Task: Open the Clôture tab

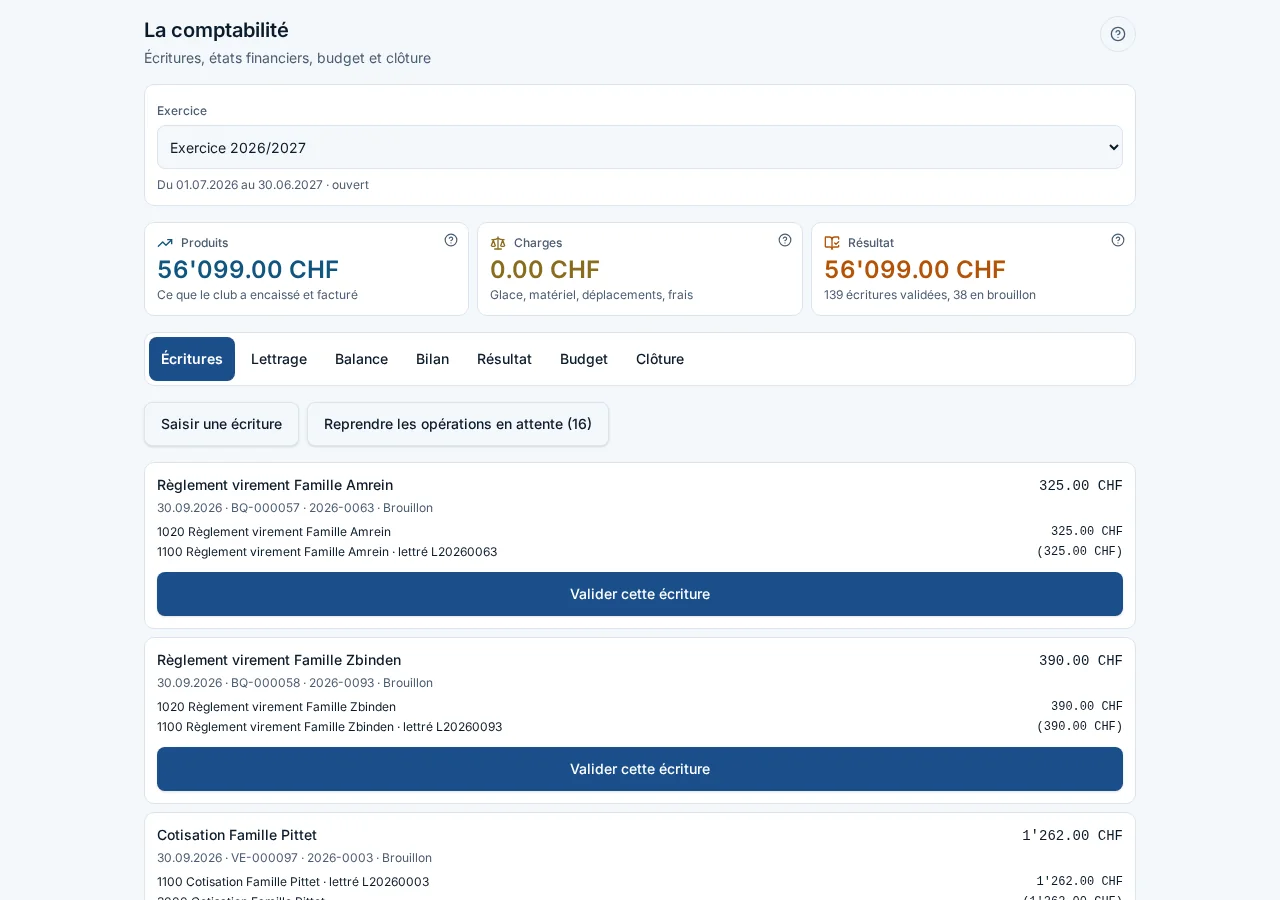Action: click(x=660, y=359)
